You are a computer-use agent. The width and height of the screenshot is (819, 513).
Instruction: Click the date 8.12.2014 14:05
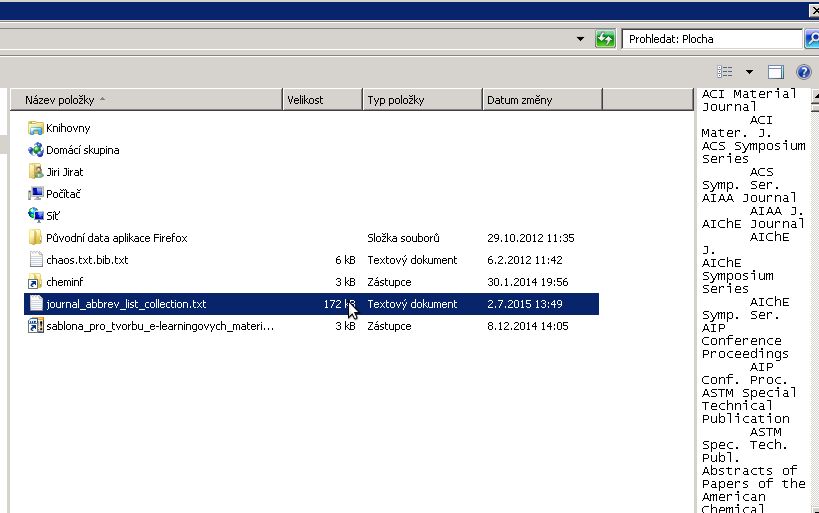[x=528, y=325]
